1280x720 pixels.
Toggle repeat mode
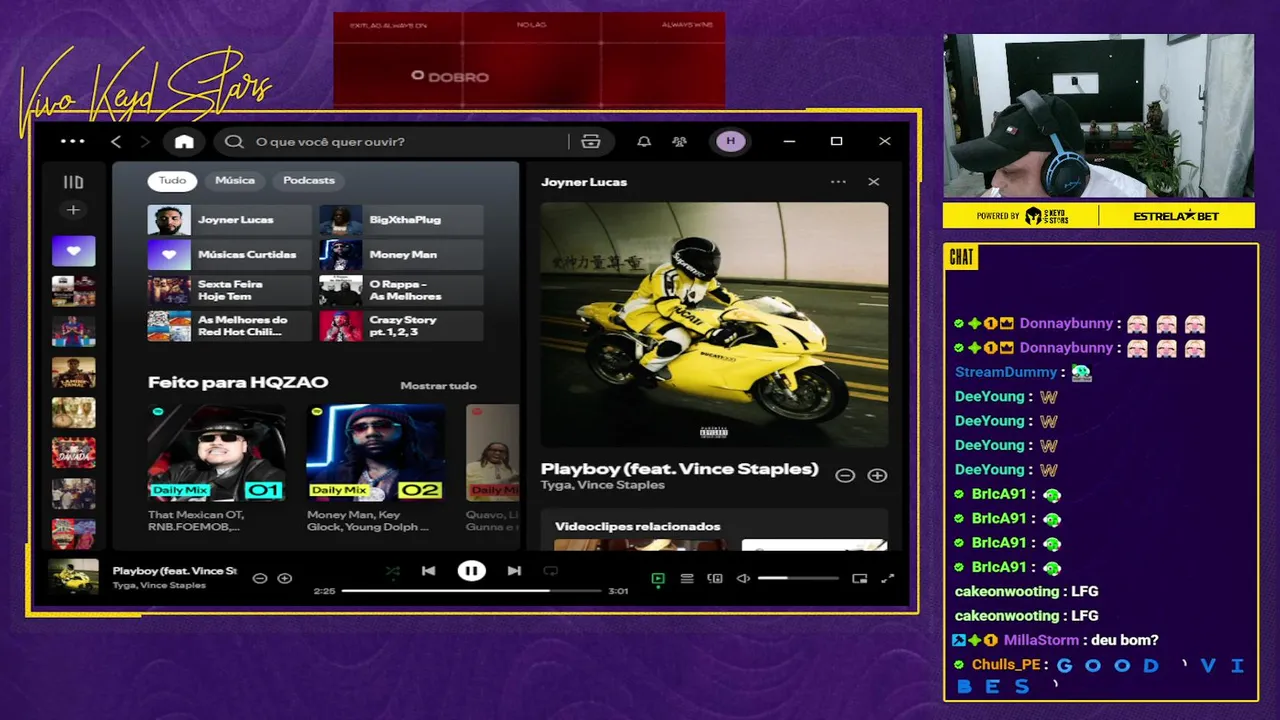pyautogui.click(x=550, y=571)
